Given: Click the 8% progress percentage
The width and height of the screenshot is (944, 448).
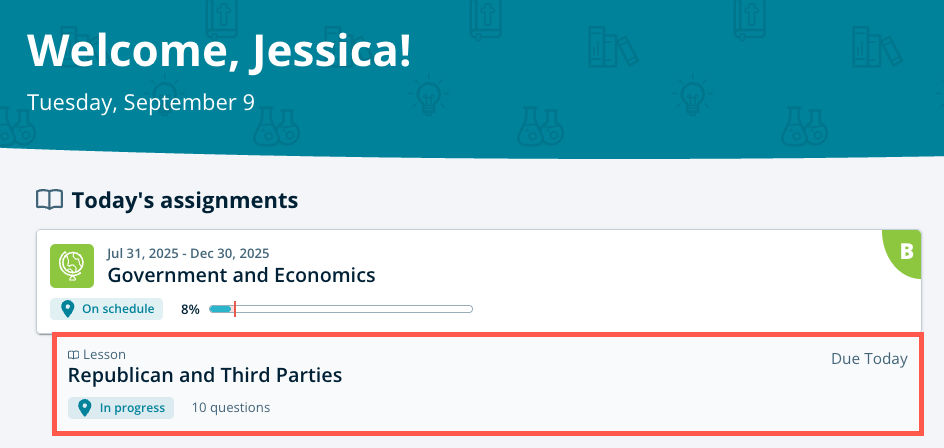Looking at the screenshot, I should tap(190, 309).
